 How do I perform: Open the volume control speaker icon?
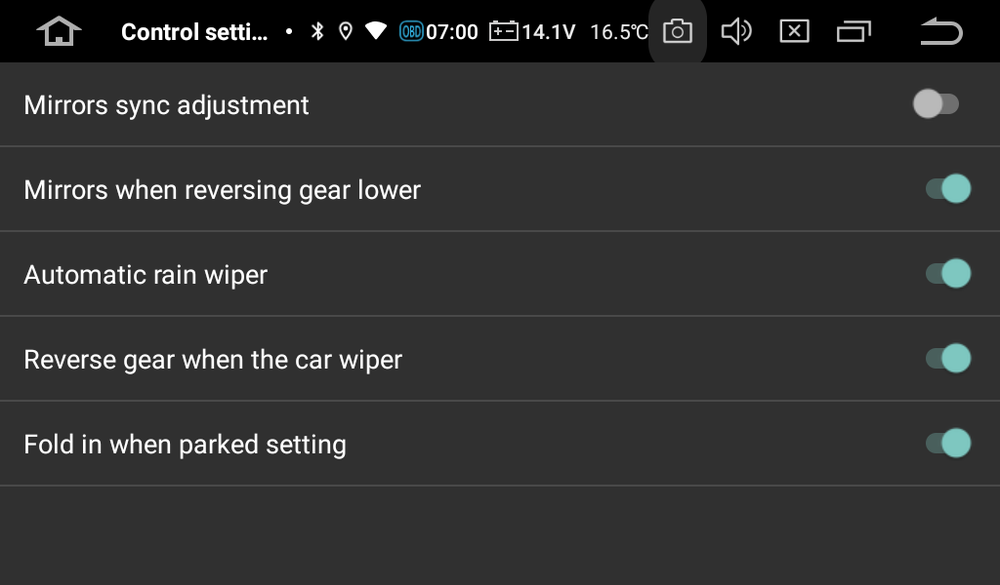737,31
